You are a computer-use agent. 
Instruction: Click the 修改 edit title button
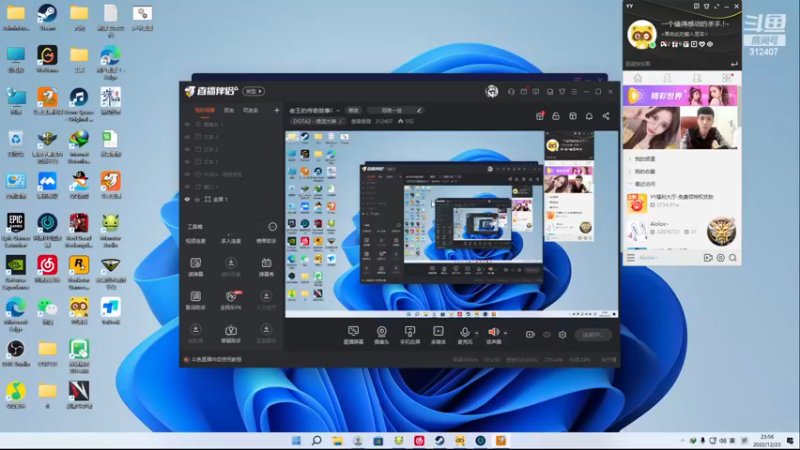pos(353,110)
